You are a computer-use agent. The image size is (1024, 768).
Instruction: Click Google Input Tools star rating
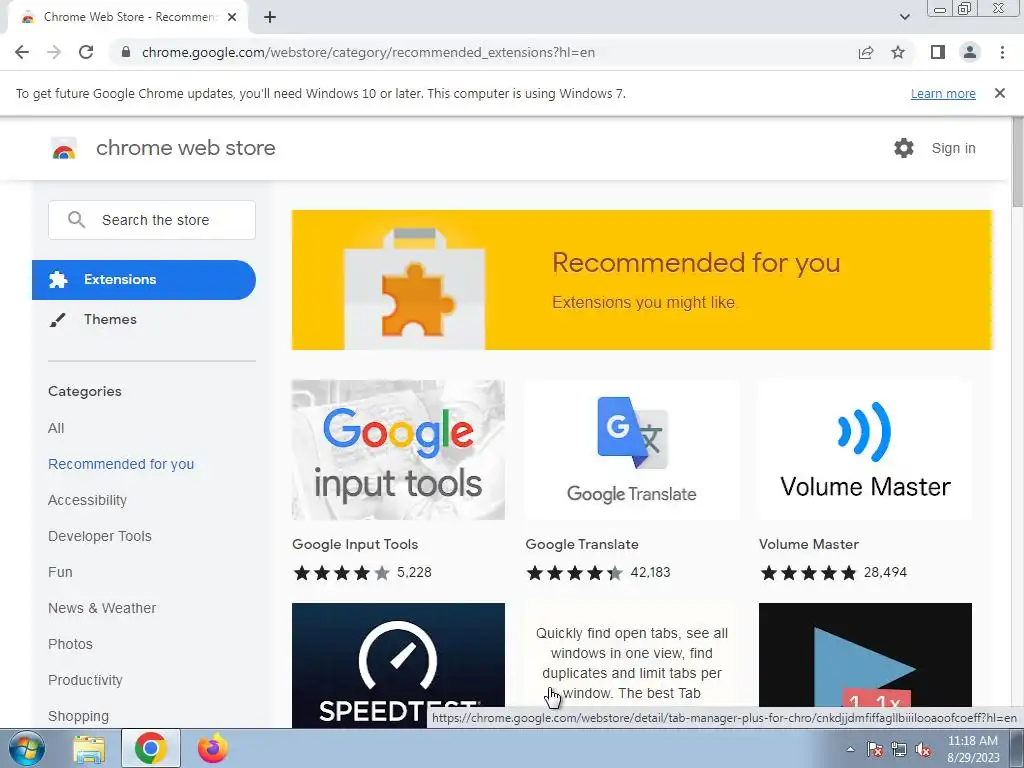[342, 573]
